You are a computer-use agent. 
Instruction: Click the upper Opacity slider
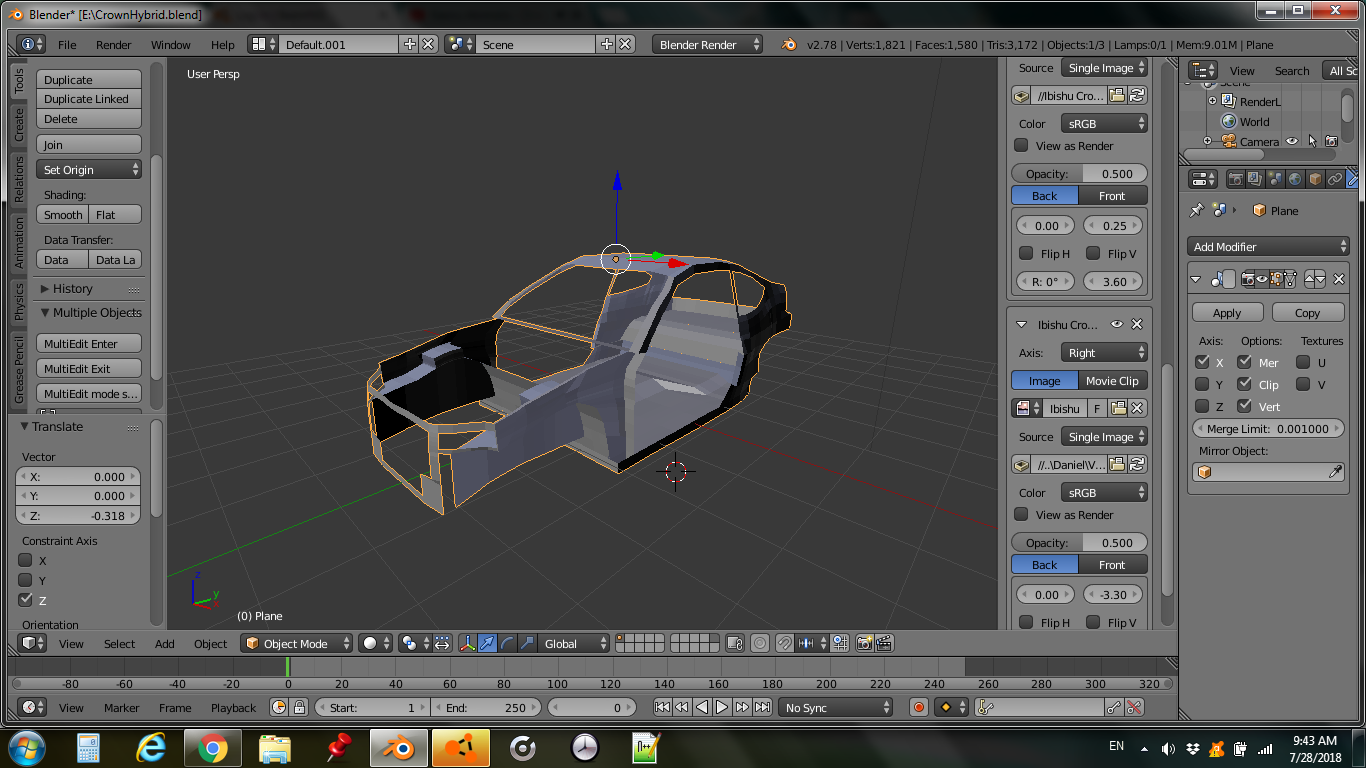coord(1079,173)
